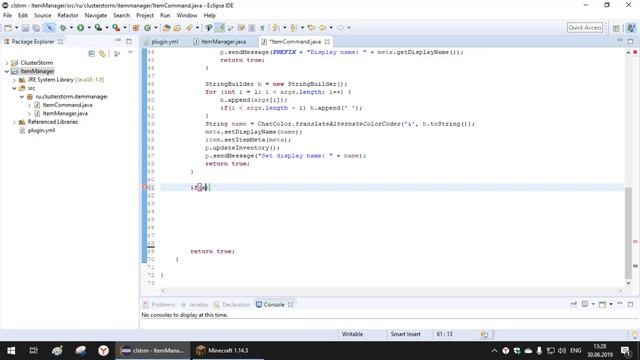The width and height of the screenshot is (640, 360).
Task: Open dropdown next to External Tools icon
Action: 124,28
